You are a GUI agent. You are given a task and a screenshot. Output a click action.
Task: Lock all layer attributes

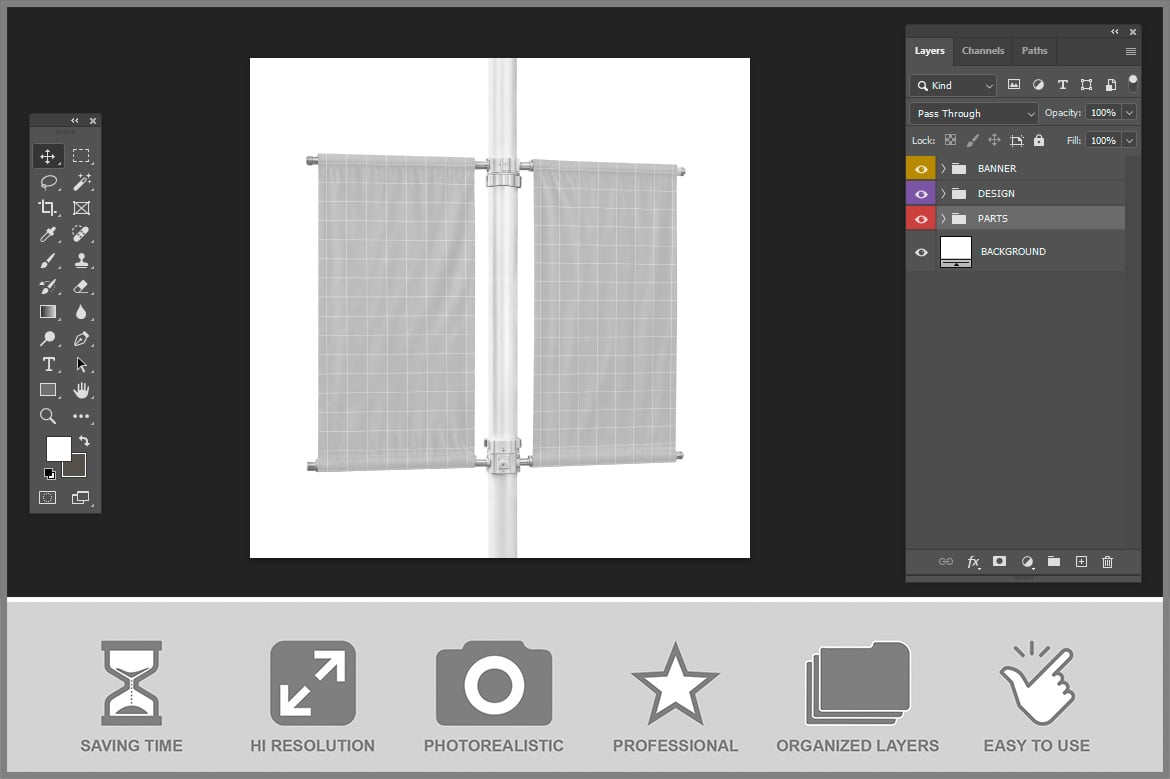pos(1039,140)
